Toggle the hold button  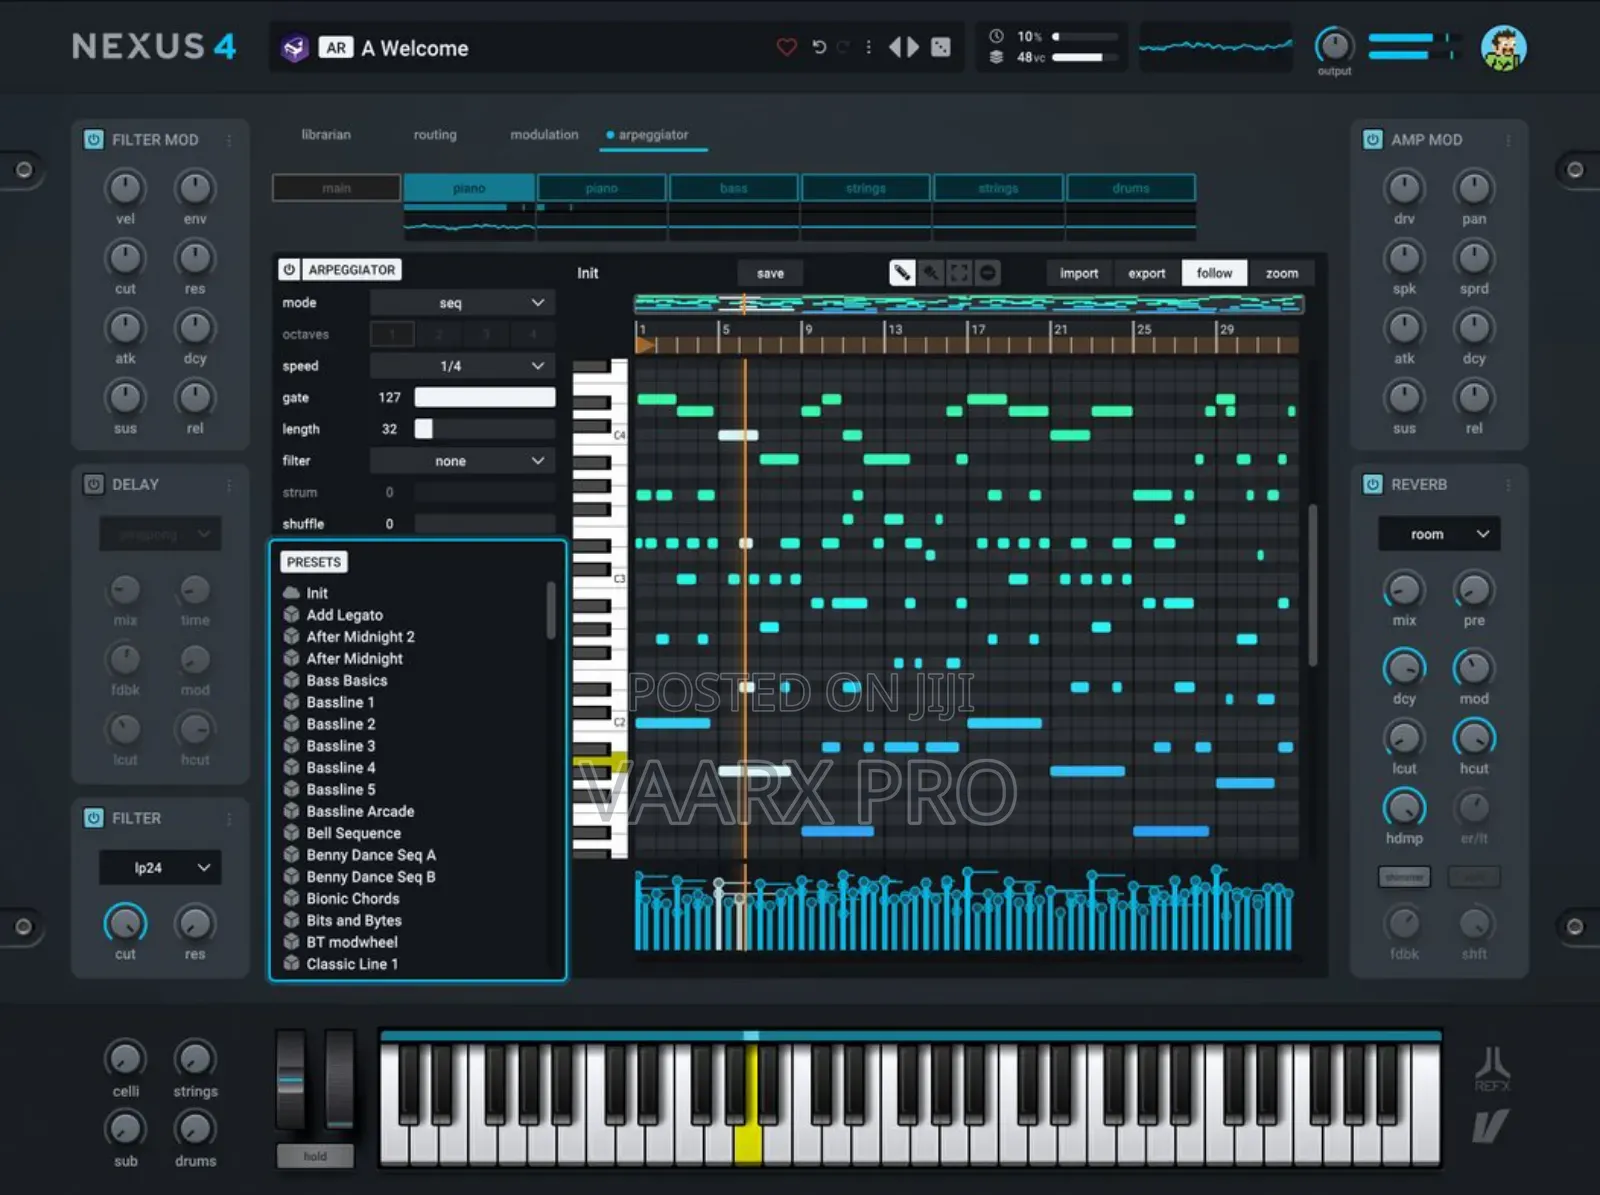tap(315, 1156)
